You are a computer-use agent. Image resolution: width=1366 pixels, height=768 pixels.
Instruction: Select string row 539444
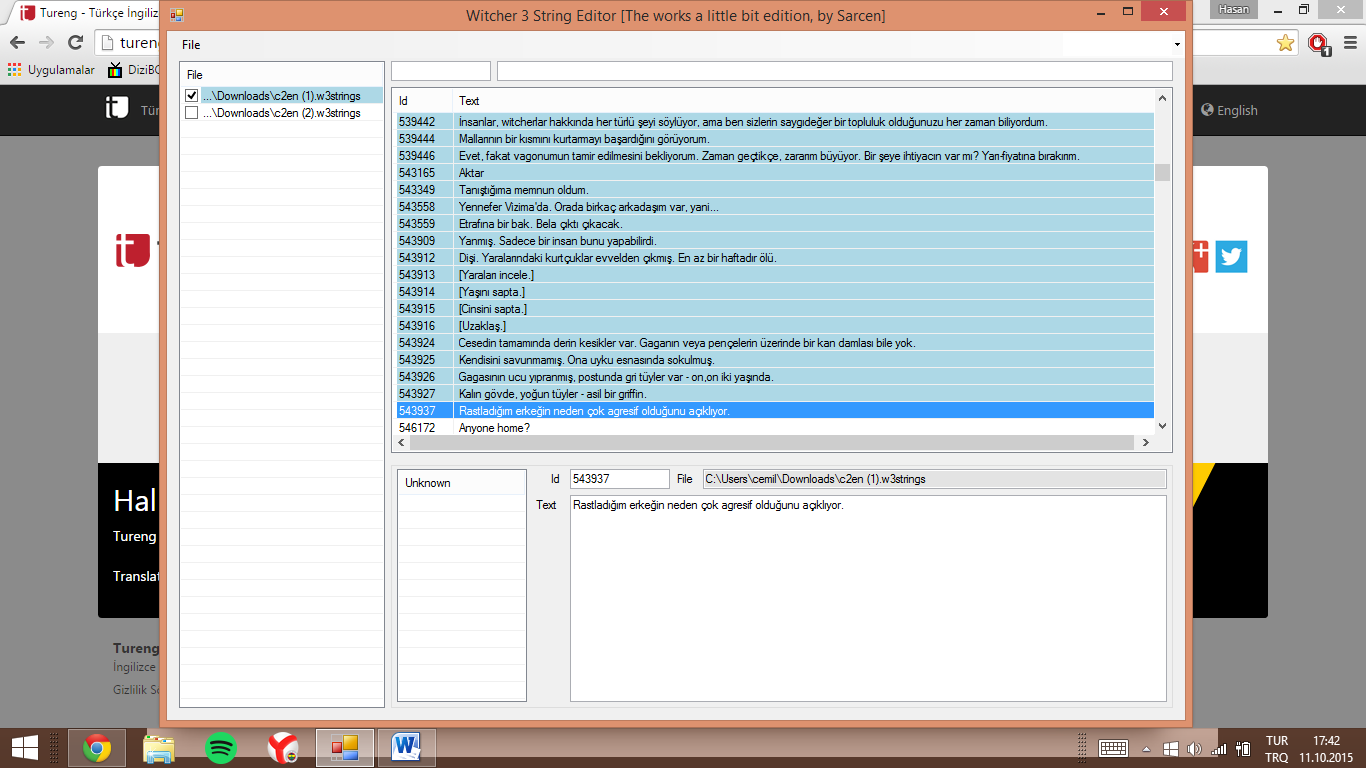click(773, 139)
